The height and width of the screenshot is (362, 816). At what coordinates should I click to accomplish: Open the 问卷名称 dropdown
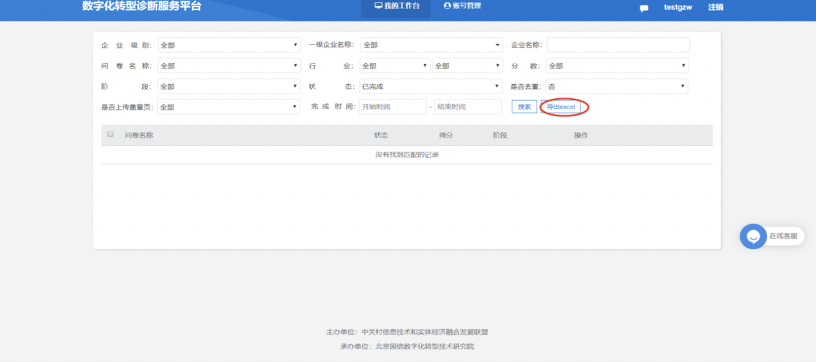(x=229, y=66)
